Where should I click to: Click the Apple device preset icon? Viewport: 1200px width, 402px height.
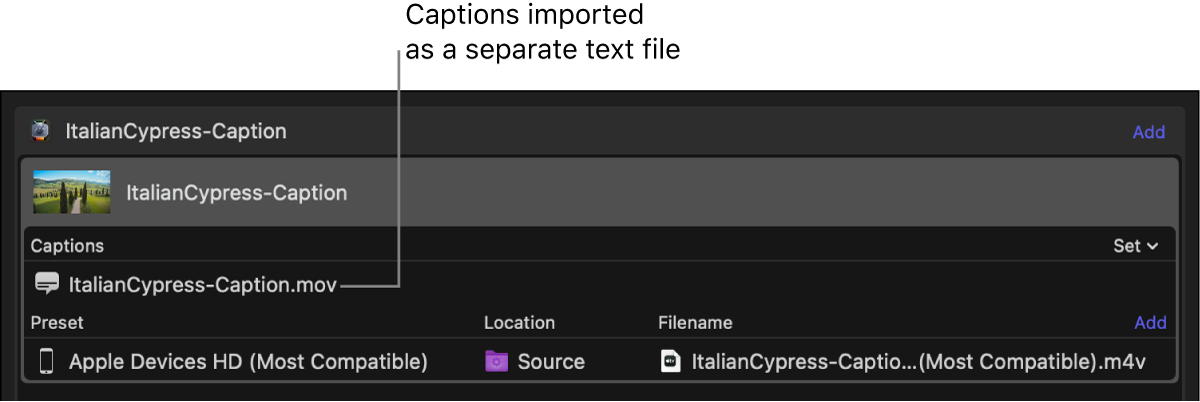pos(46,362)
